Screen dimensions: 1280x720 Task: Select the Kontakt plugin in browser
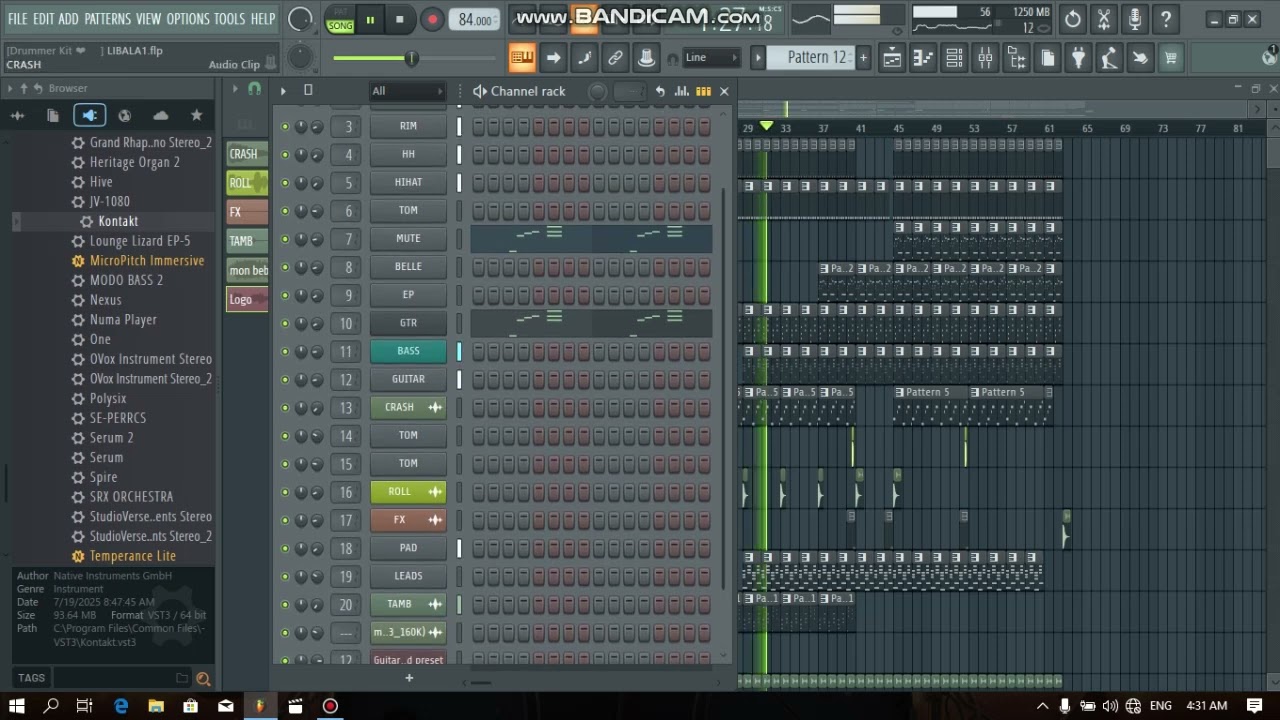(118, 221)
